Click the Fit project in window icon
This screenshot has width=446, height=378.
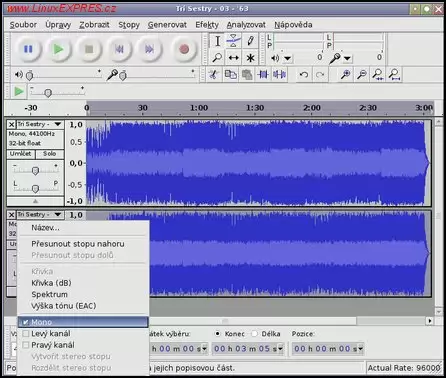(x=394, y=74)
